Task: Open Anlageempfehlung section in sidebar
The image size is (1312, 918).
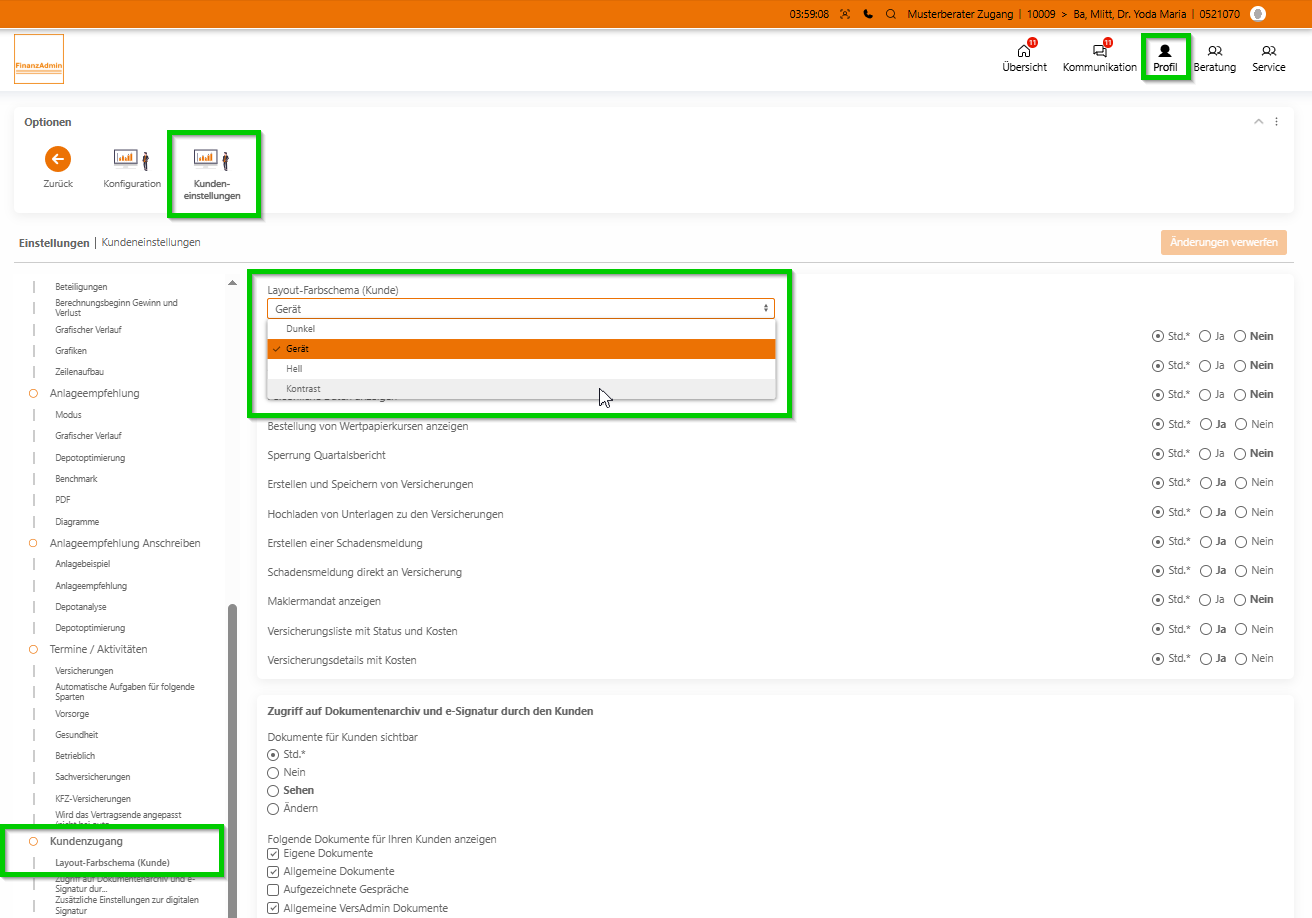Action: [x=94, y=394]
